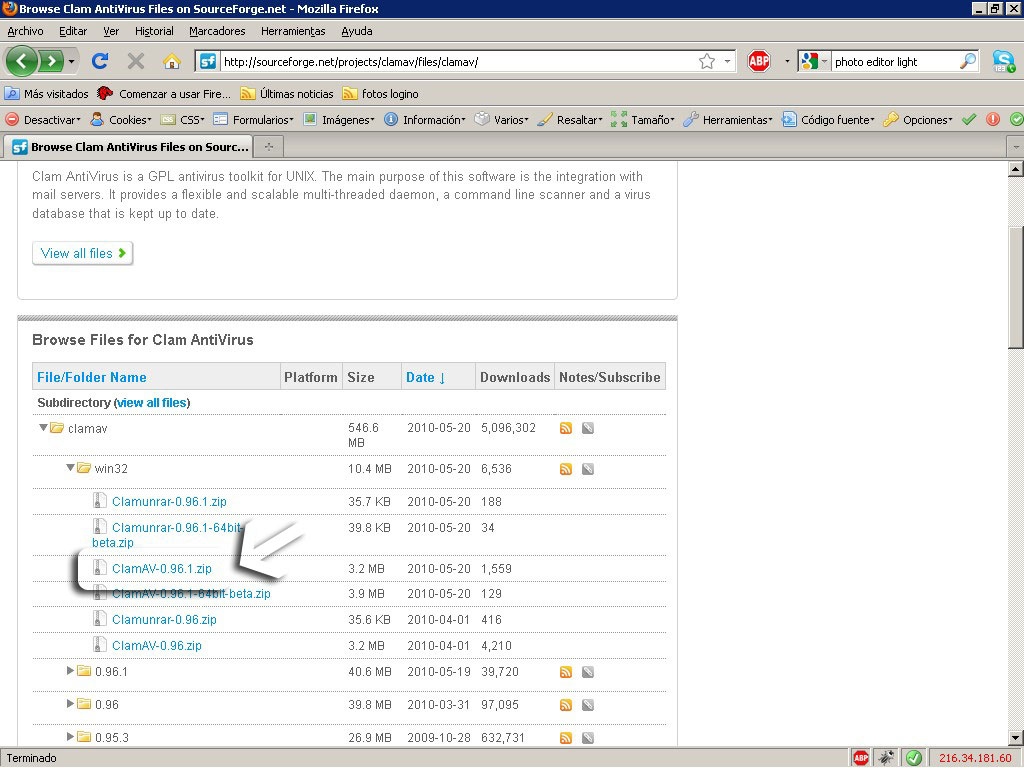Open notes icon for the 0.96.1 folder
The image size is (1024, 768).
588,672
